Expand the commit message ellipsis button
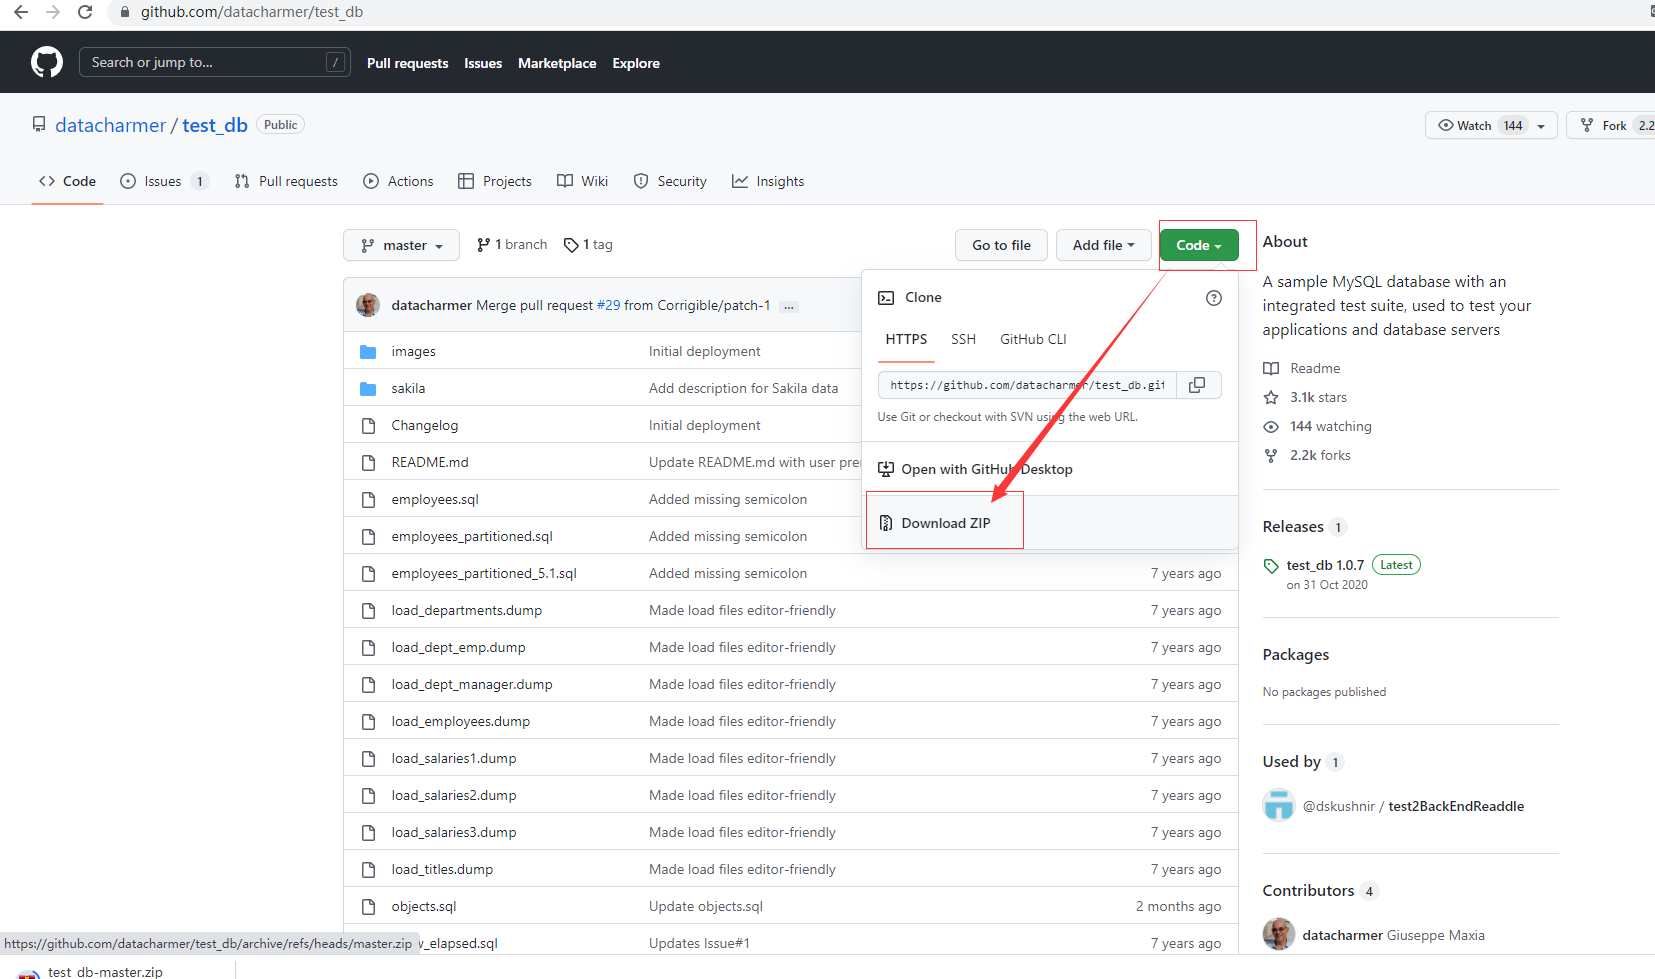Viewport: 1655px width, 979px height. pyautogui.click(x=789, y=306)
